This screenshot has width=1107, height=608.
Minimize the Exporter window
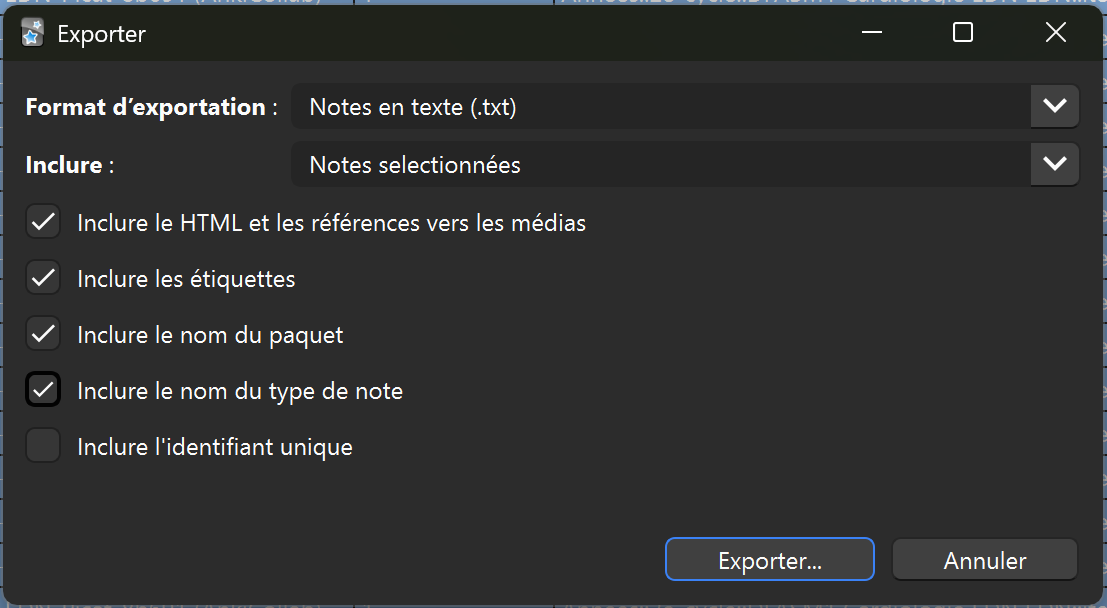point(871,32)
